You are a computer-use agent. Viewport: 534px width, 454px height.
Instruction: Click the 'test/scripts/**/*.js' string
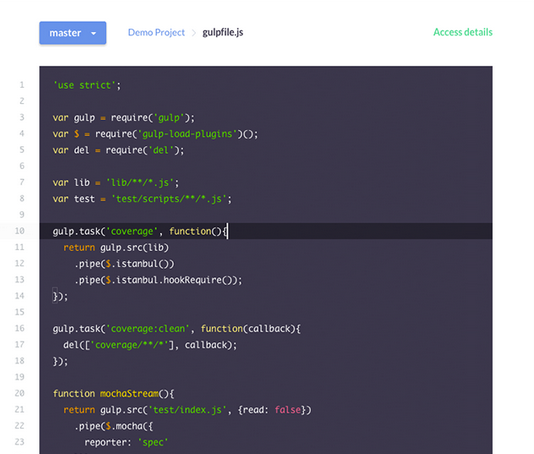tap(169, 199)
